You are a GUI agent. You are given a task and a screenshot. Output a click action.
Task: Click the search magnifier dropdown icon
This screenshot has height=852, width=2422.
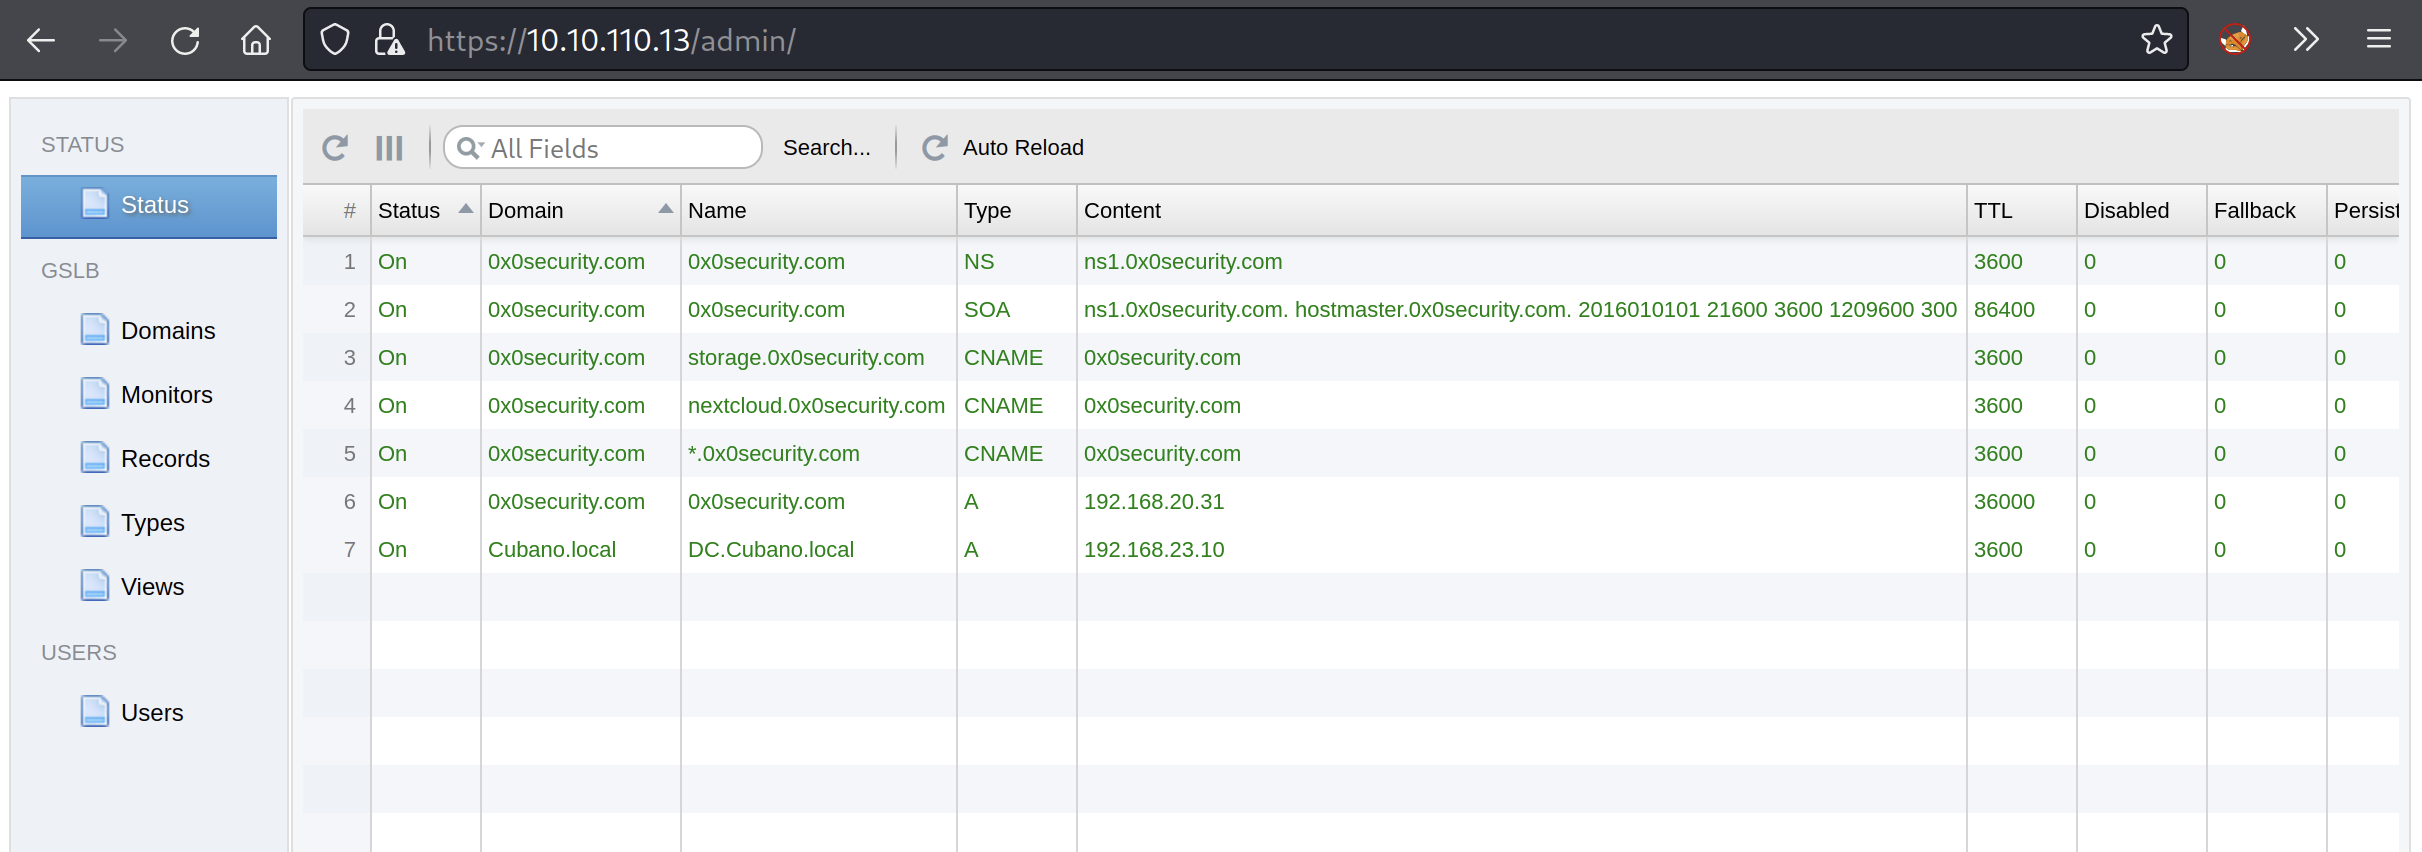(469, 148)
